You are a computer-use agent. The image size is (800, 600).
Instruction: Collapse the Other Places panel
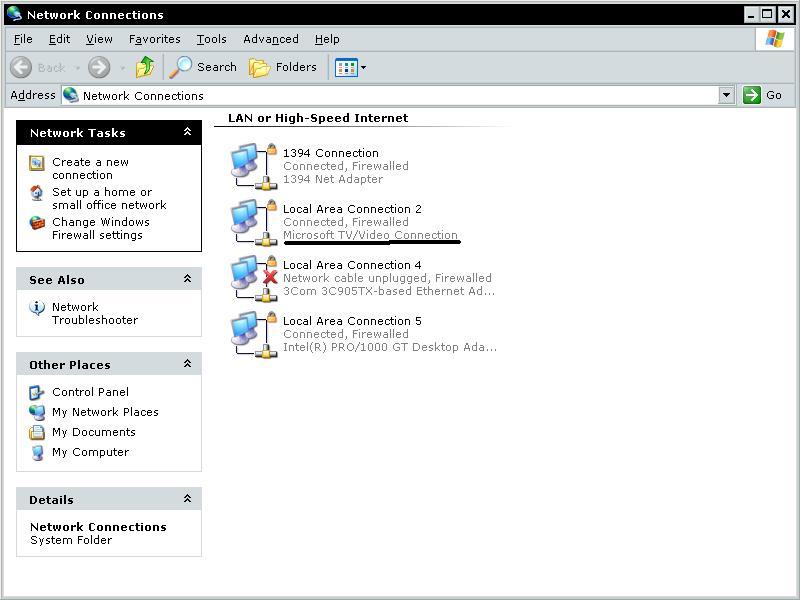pos(187,365)
